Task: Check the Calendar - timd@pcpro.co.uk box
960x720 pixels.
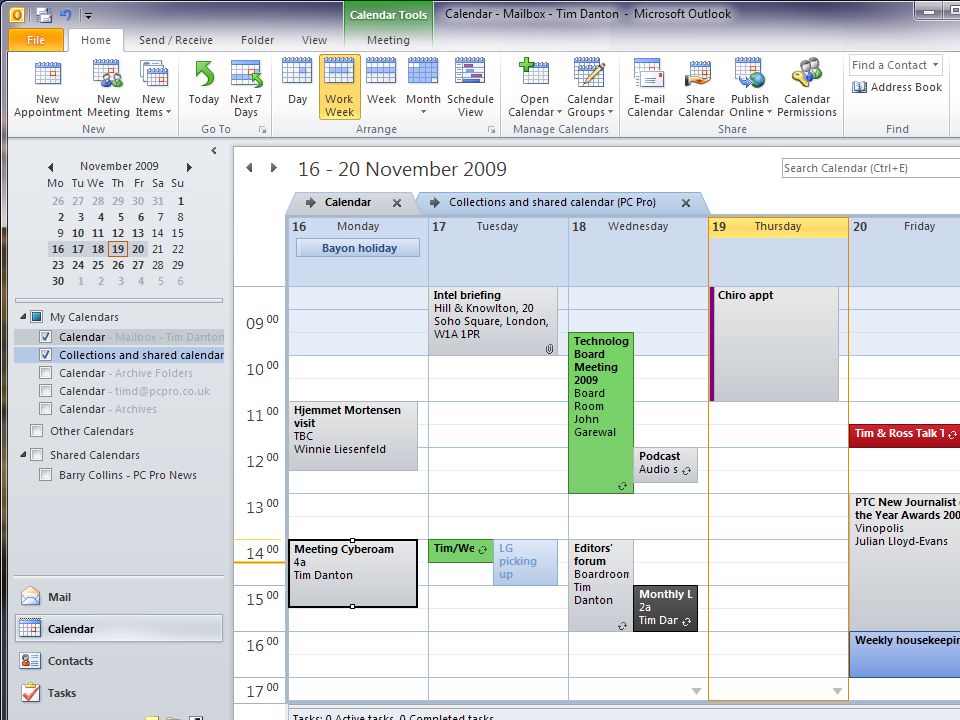Action: [x=45, y=391]
